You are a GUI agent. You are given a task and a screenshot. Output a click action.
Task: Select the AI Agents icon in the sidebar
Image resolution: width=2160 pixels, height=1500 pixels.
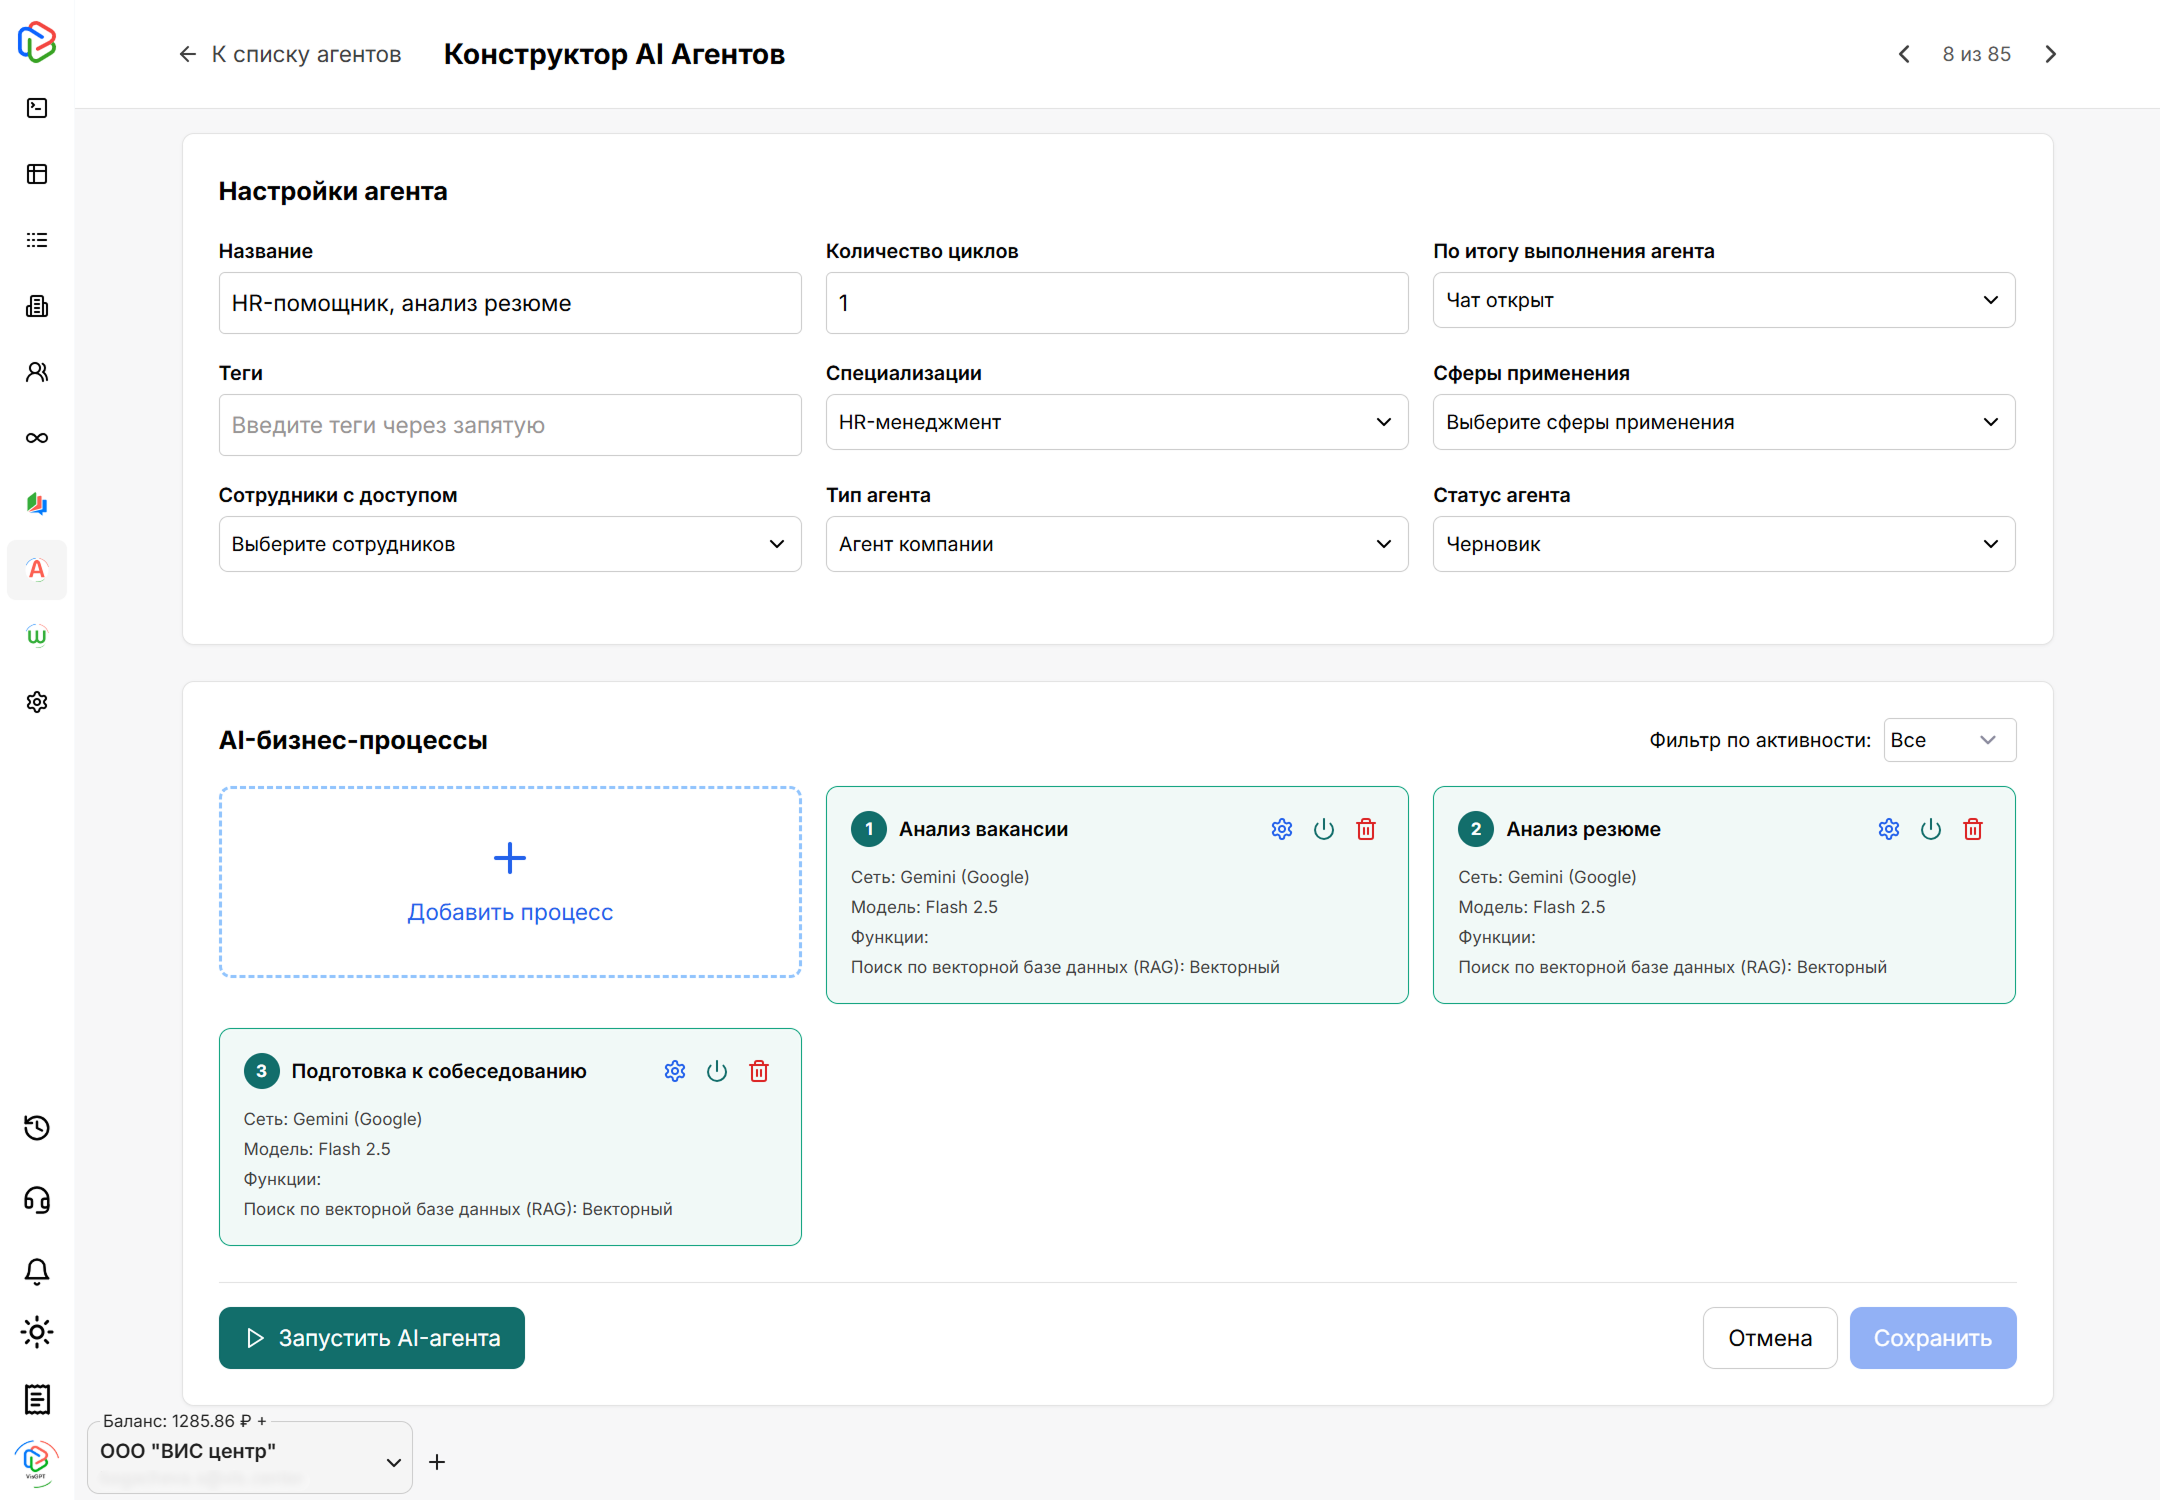coord(37,570)
